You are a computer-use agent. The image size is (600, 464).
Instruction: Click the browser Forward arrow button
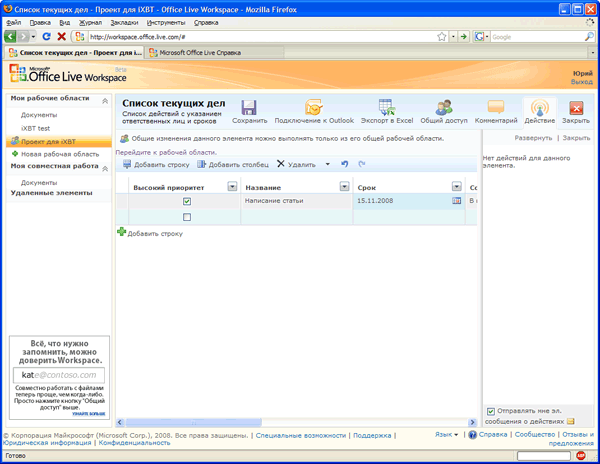click(23, 37)
